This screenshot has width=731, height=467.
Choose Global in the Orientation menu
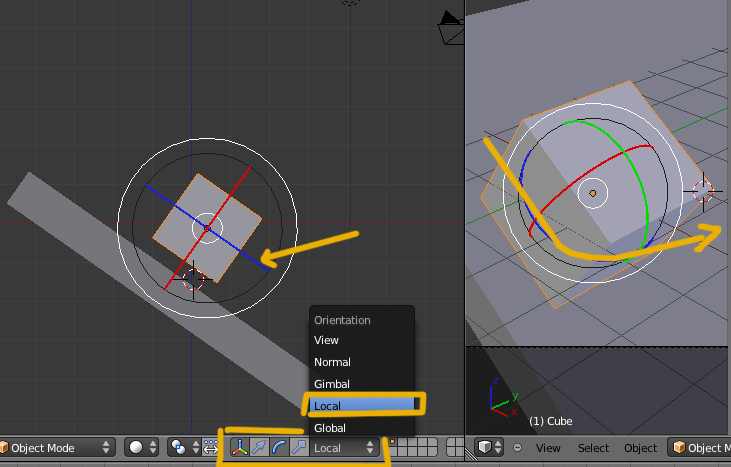tap(362, 428)
